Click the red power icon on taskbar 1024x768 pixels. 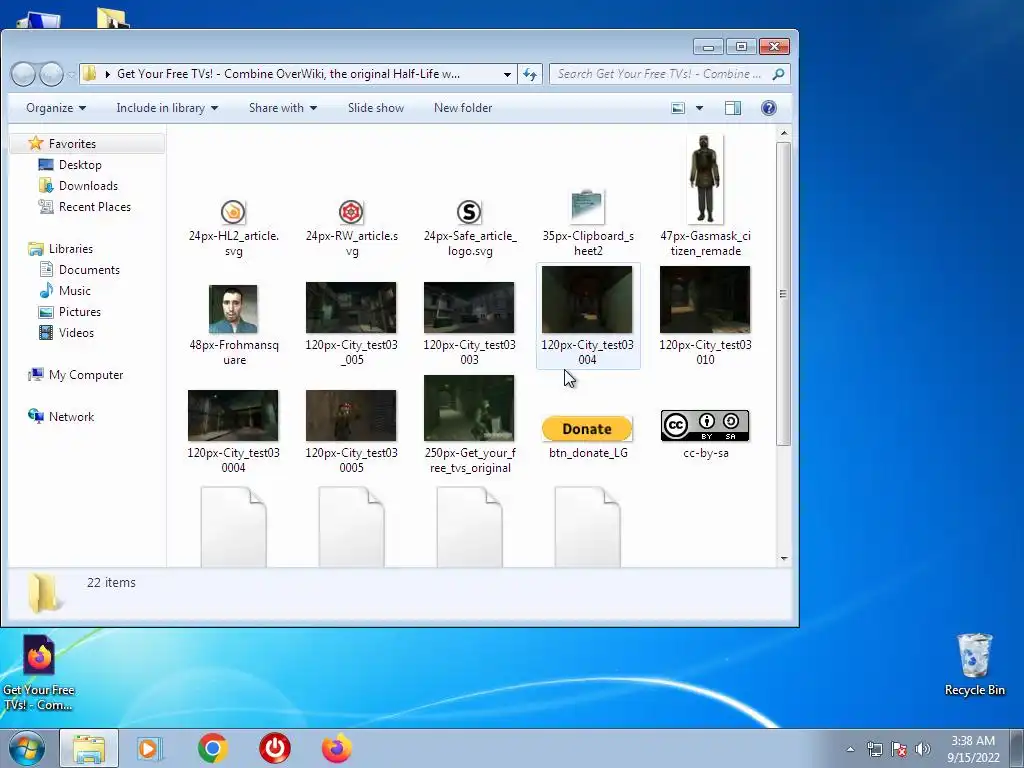(x=274, y=748)
